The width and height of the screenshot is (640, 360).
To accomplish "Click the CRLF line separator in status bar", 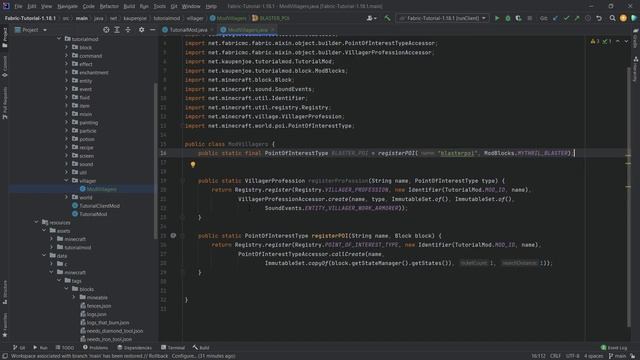I will pyautogui.click(x=555, y=356).
